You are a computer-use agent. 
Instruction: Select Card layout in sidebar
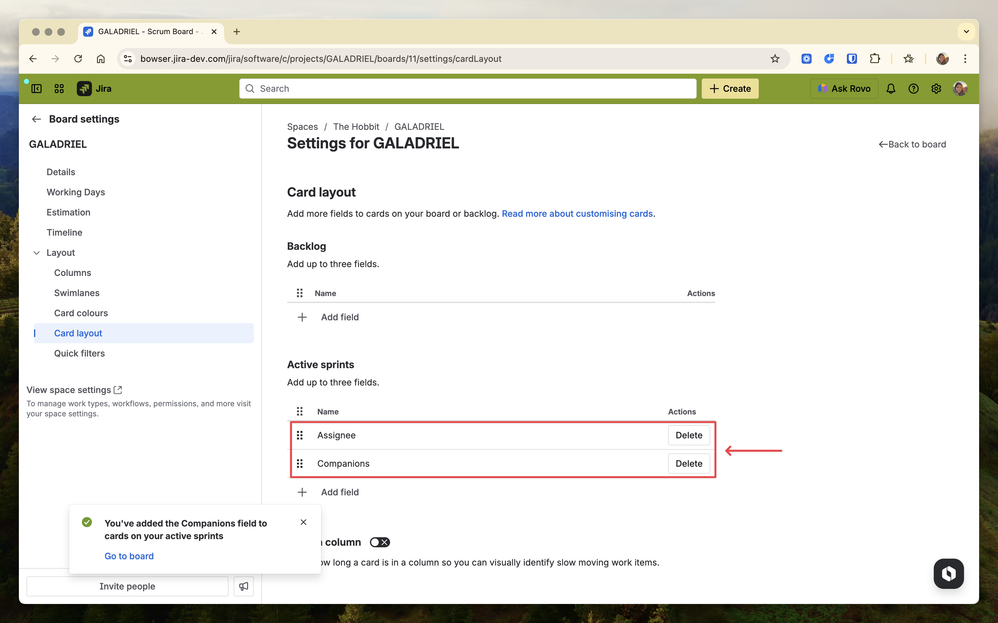[144, 333]
